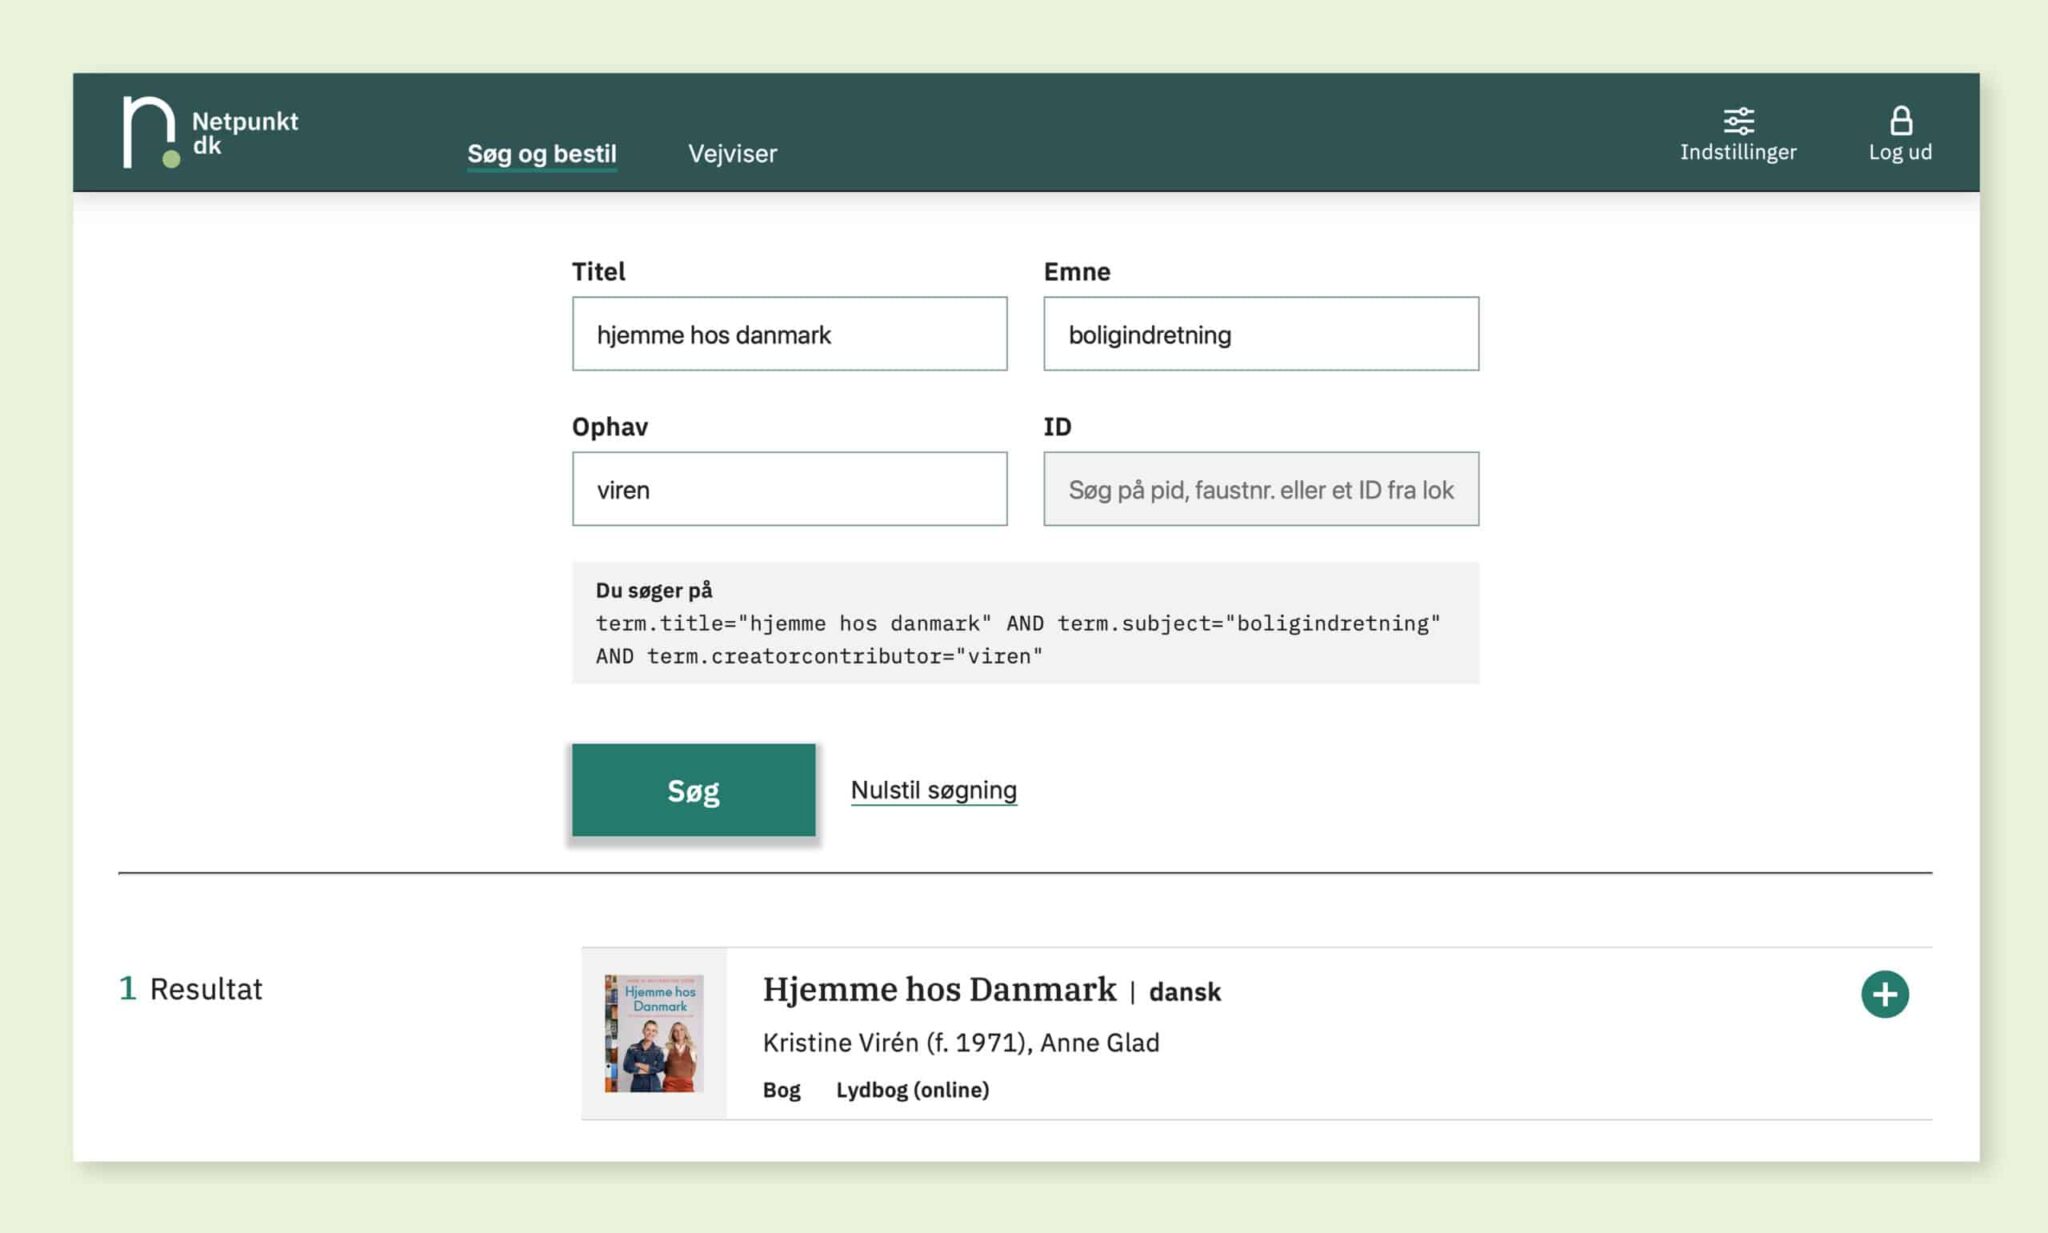Click the Netpunkt 'n' logo icon

[x=149, y=132]
